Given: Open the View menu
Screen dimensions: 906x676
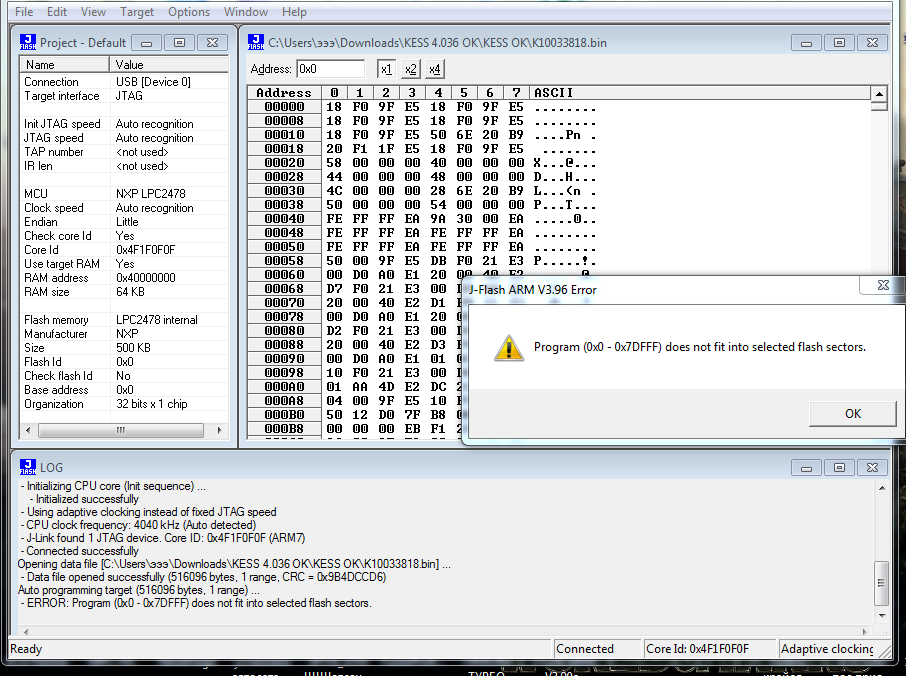Looking at the screenshot, I should point(93,12).
